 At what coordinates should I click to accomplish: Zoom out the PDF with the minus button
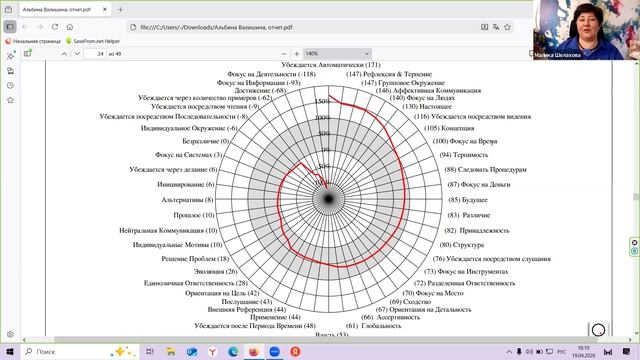[284, 53]
